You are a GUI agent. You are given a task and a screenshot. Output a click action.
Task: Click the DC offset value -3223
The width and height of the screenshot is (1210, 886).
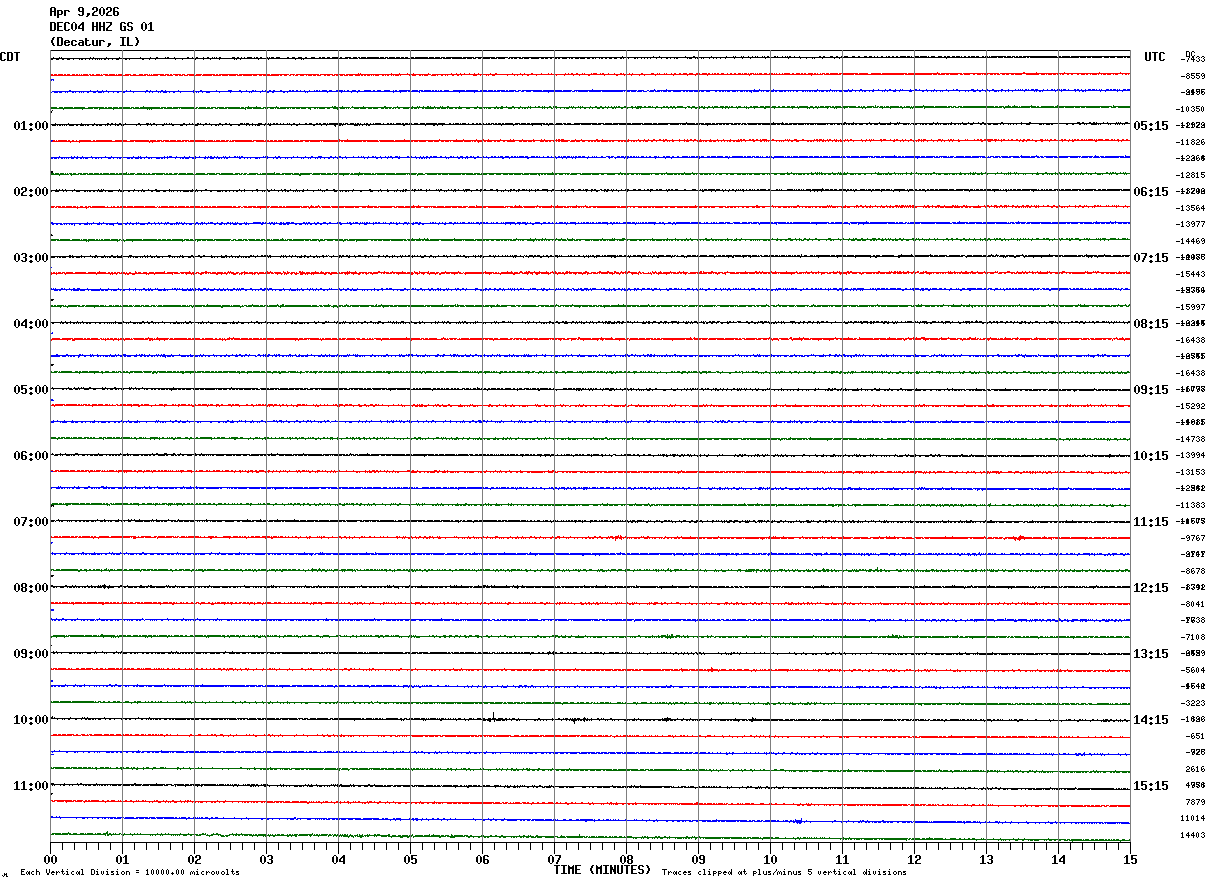coord(1192,703)
